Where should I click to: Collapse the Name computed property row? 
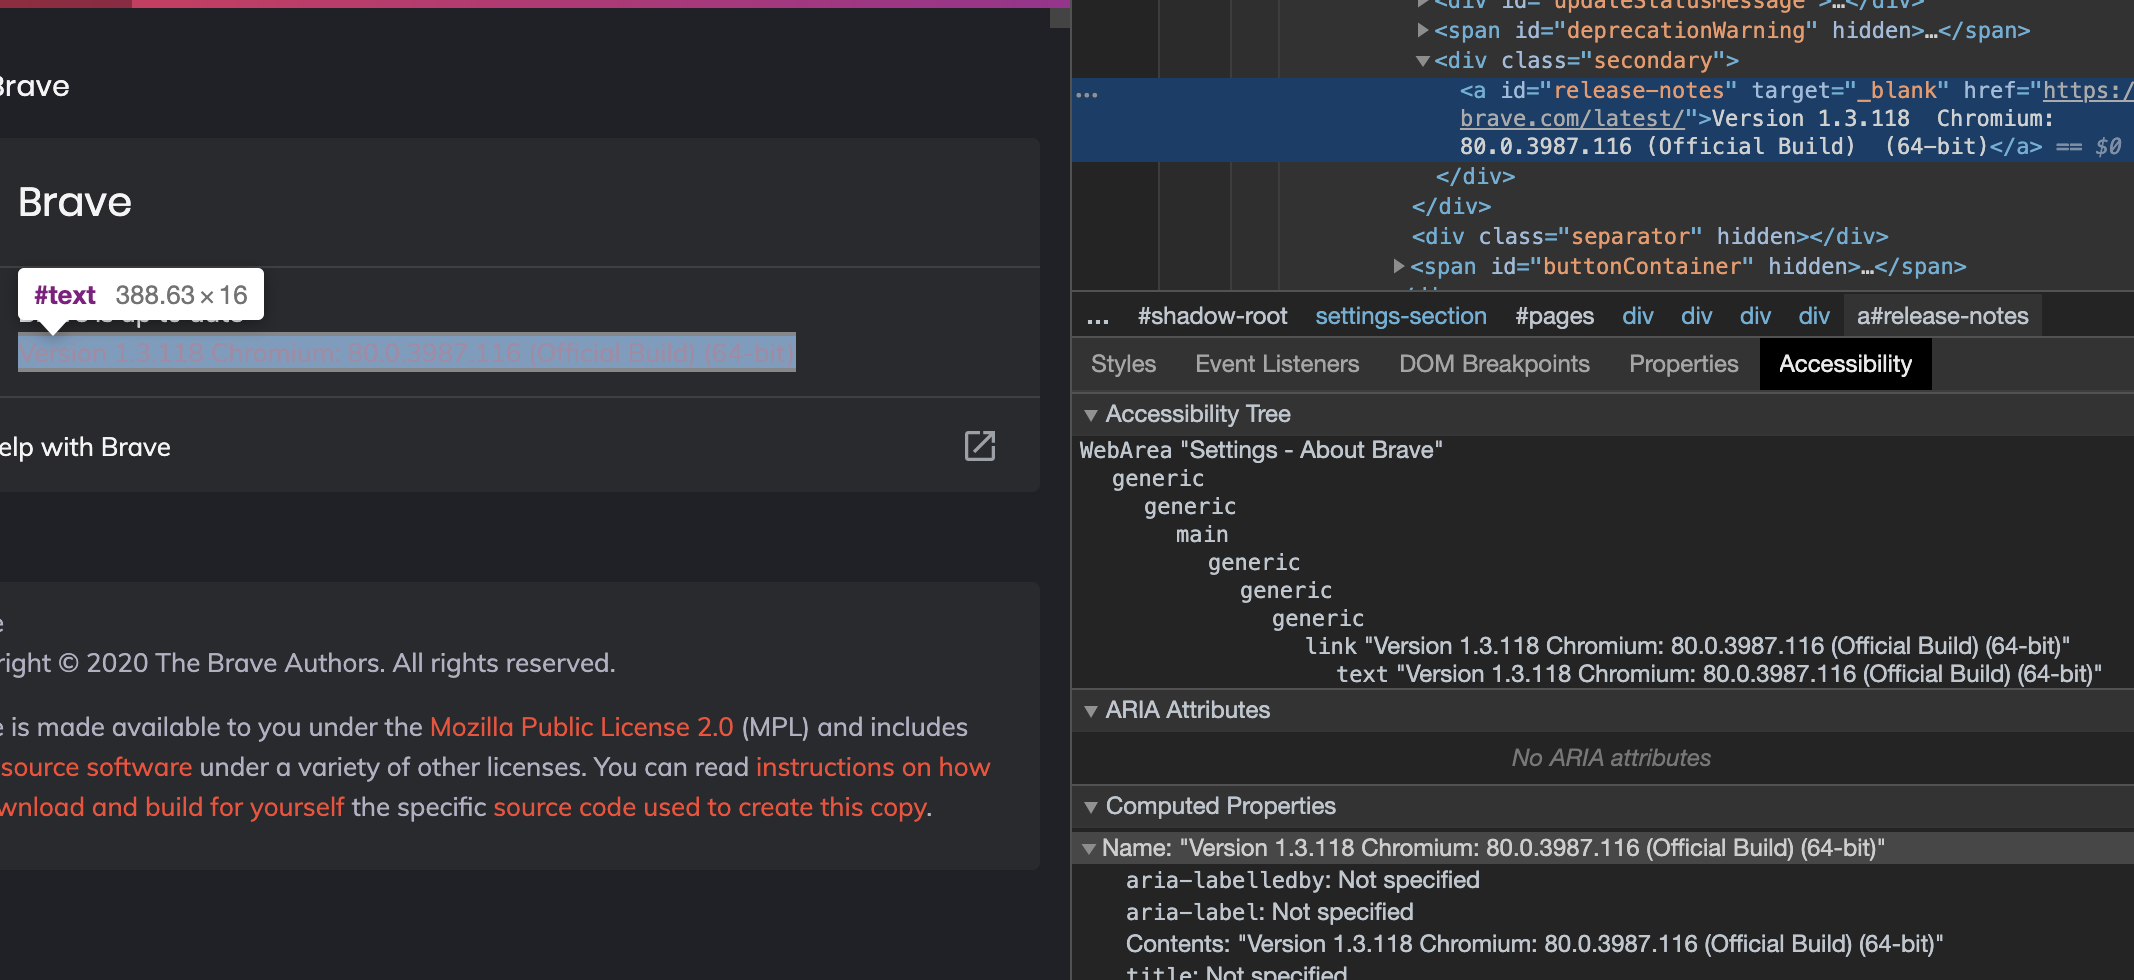pyautogui.click(x=1089, y=849)
